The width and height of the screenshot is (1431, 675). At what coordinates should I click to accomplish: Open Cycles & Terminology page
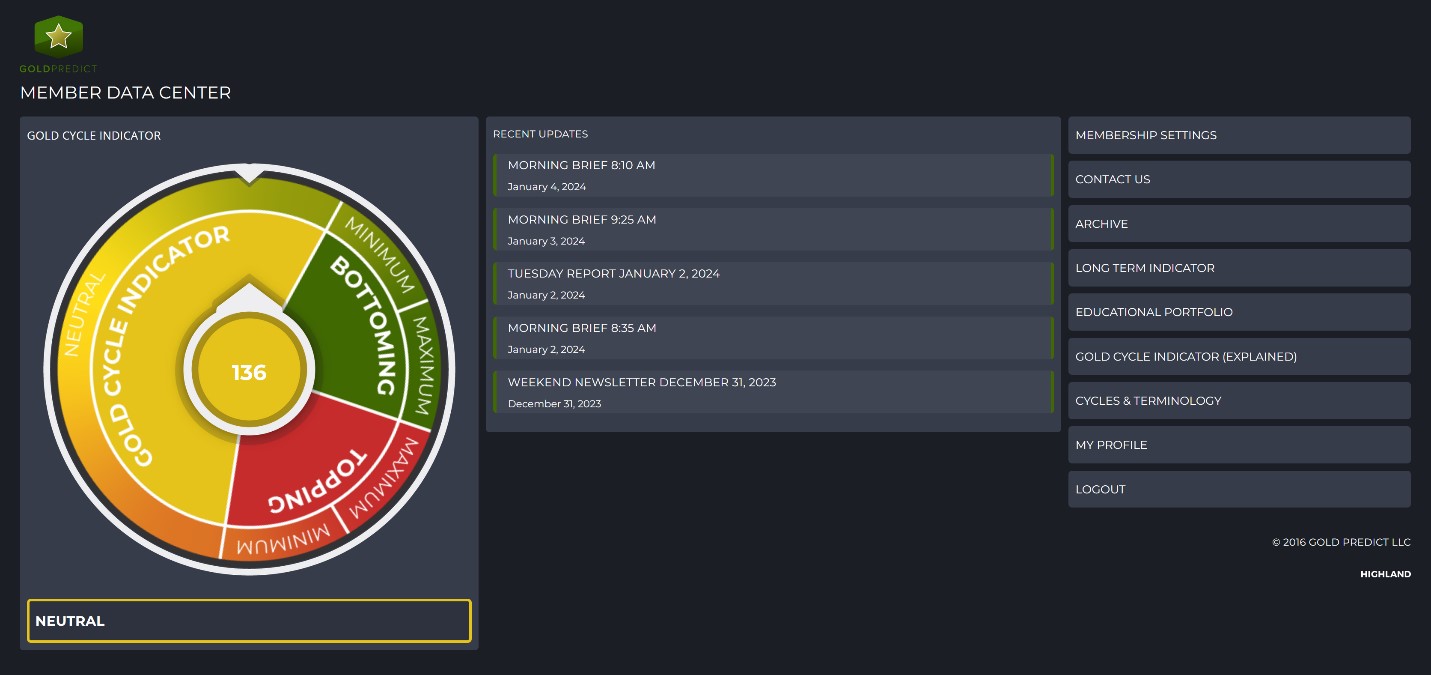[x=1238, y=401]
